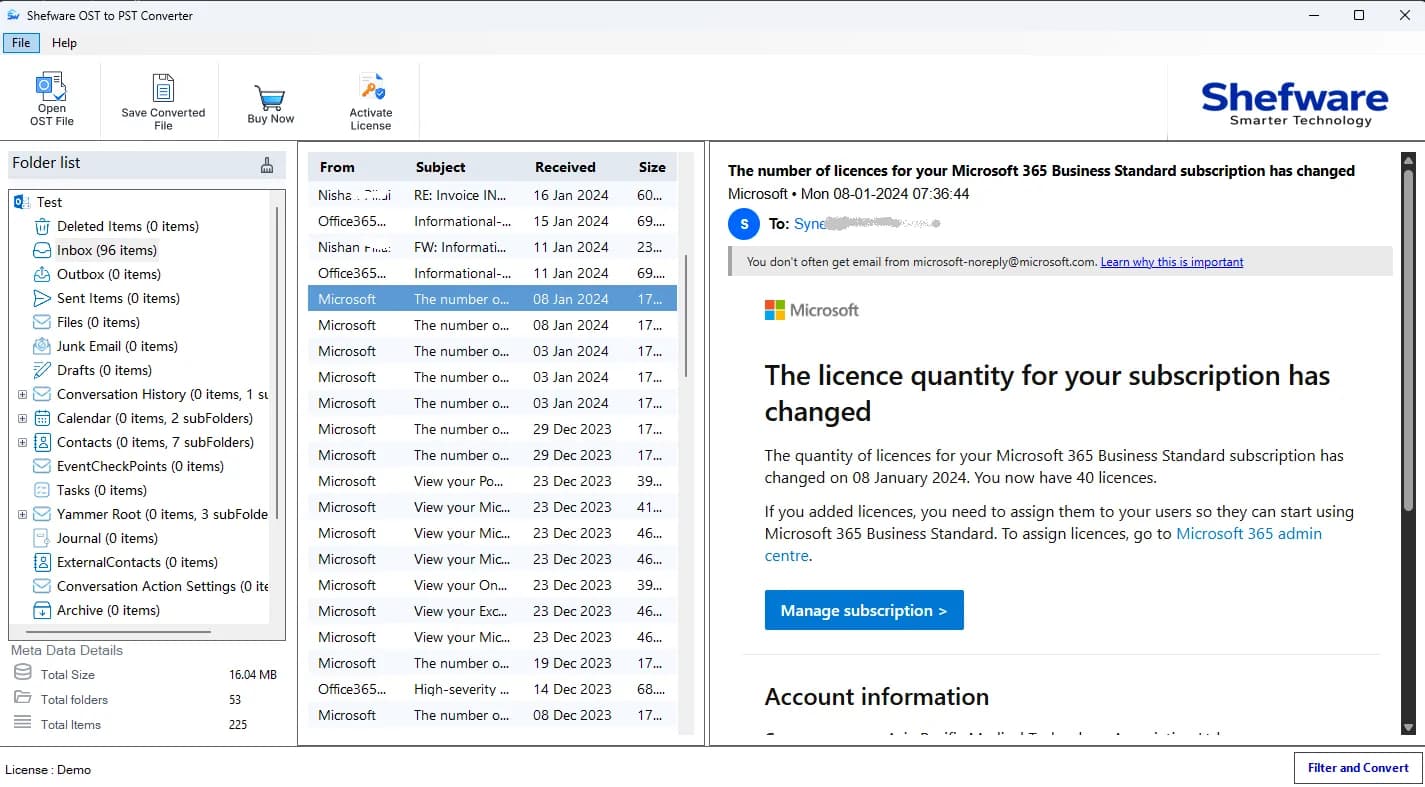The height and width of the screenshot is (787, 1425).
Task: Open the Help menu
Action: 64,43
